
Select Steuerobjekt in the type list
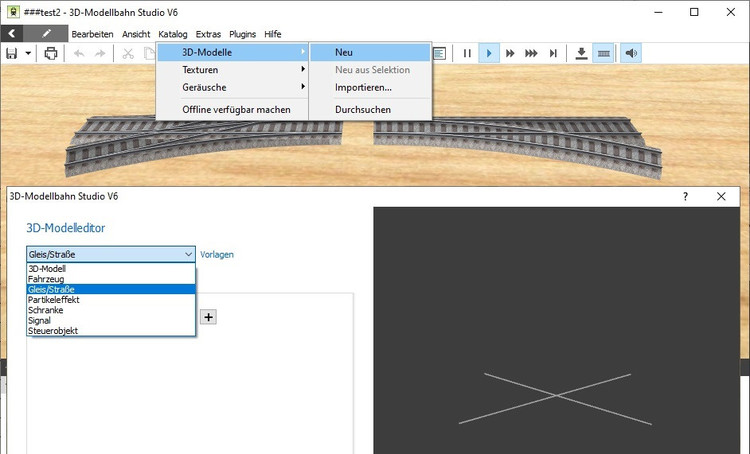[111, 331]
